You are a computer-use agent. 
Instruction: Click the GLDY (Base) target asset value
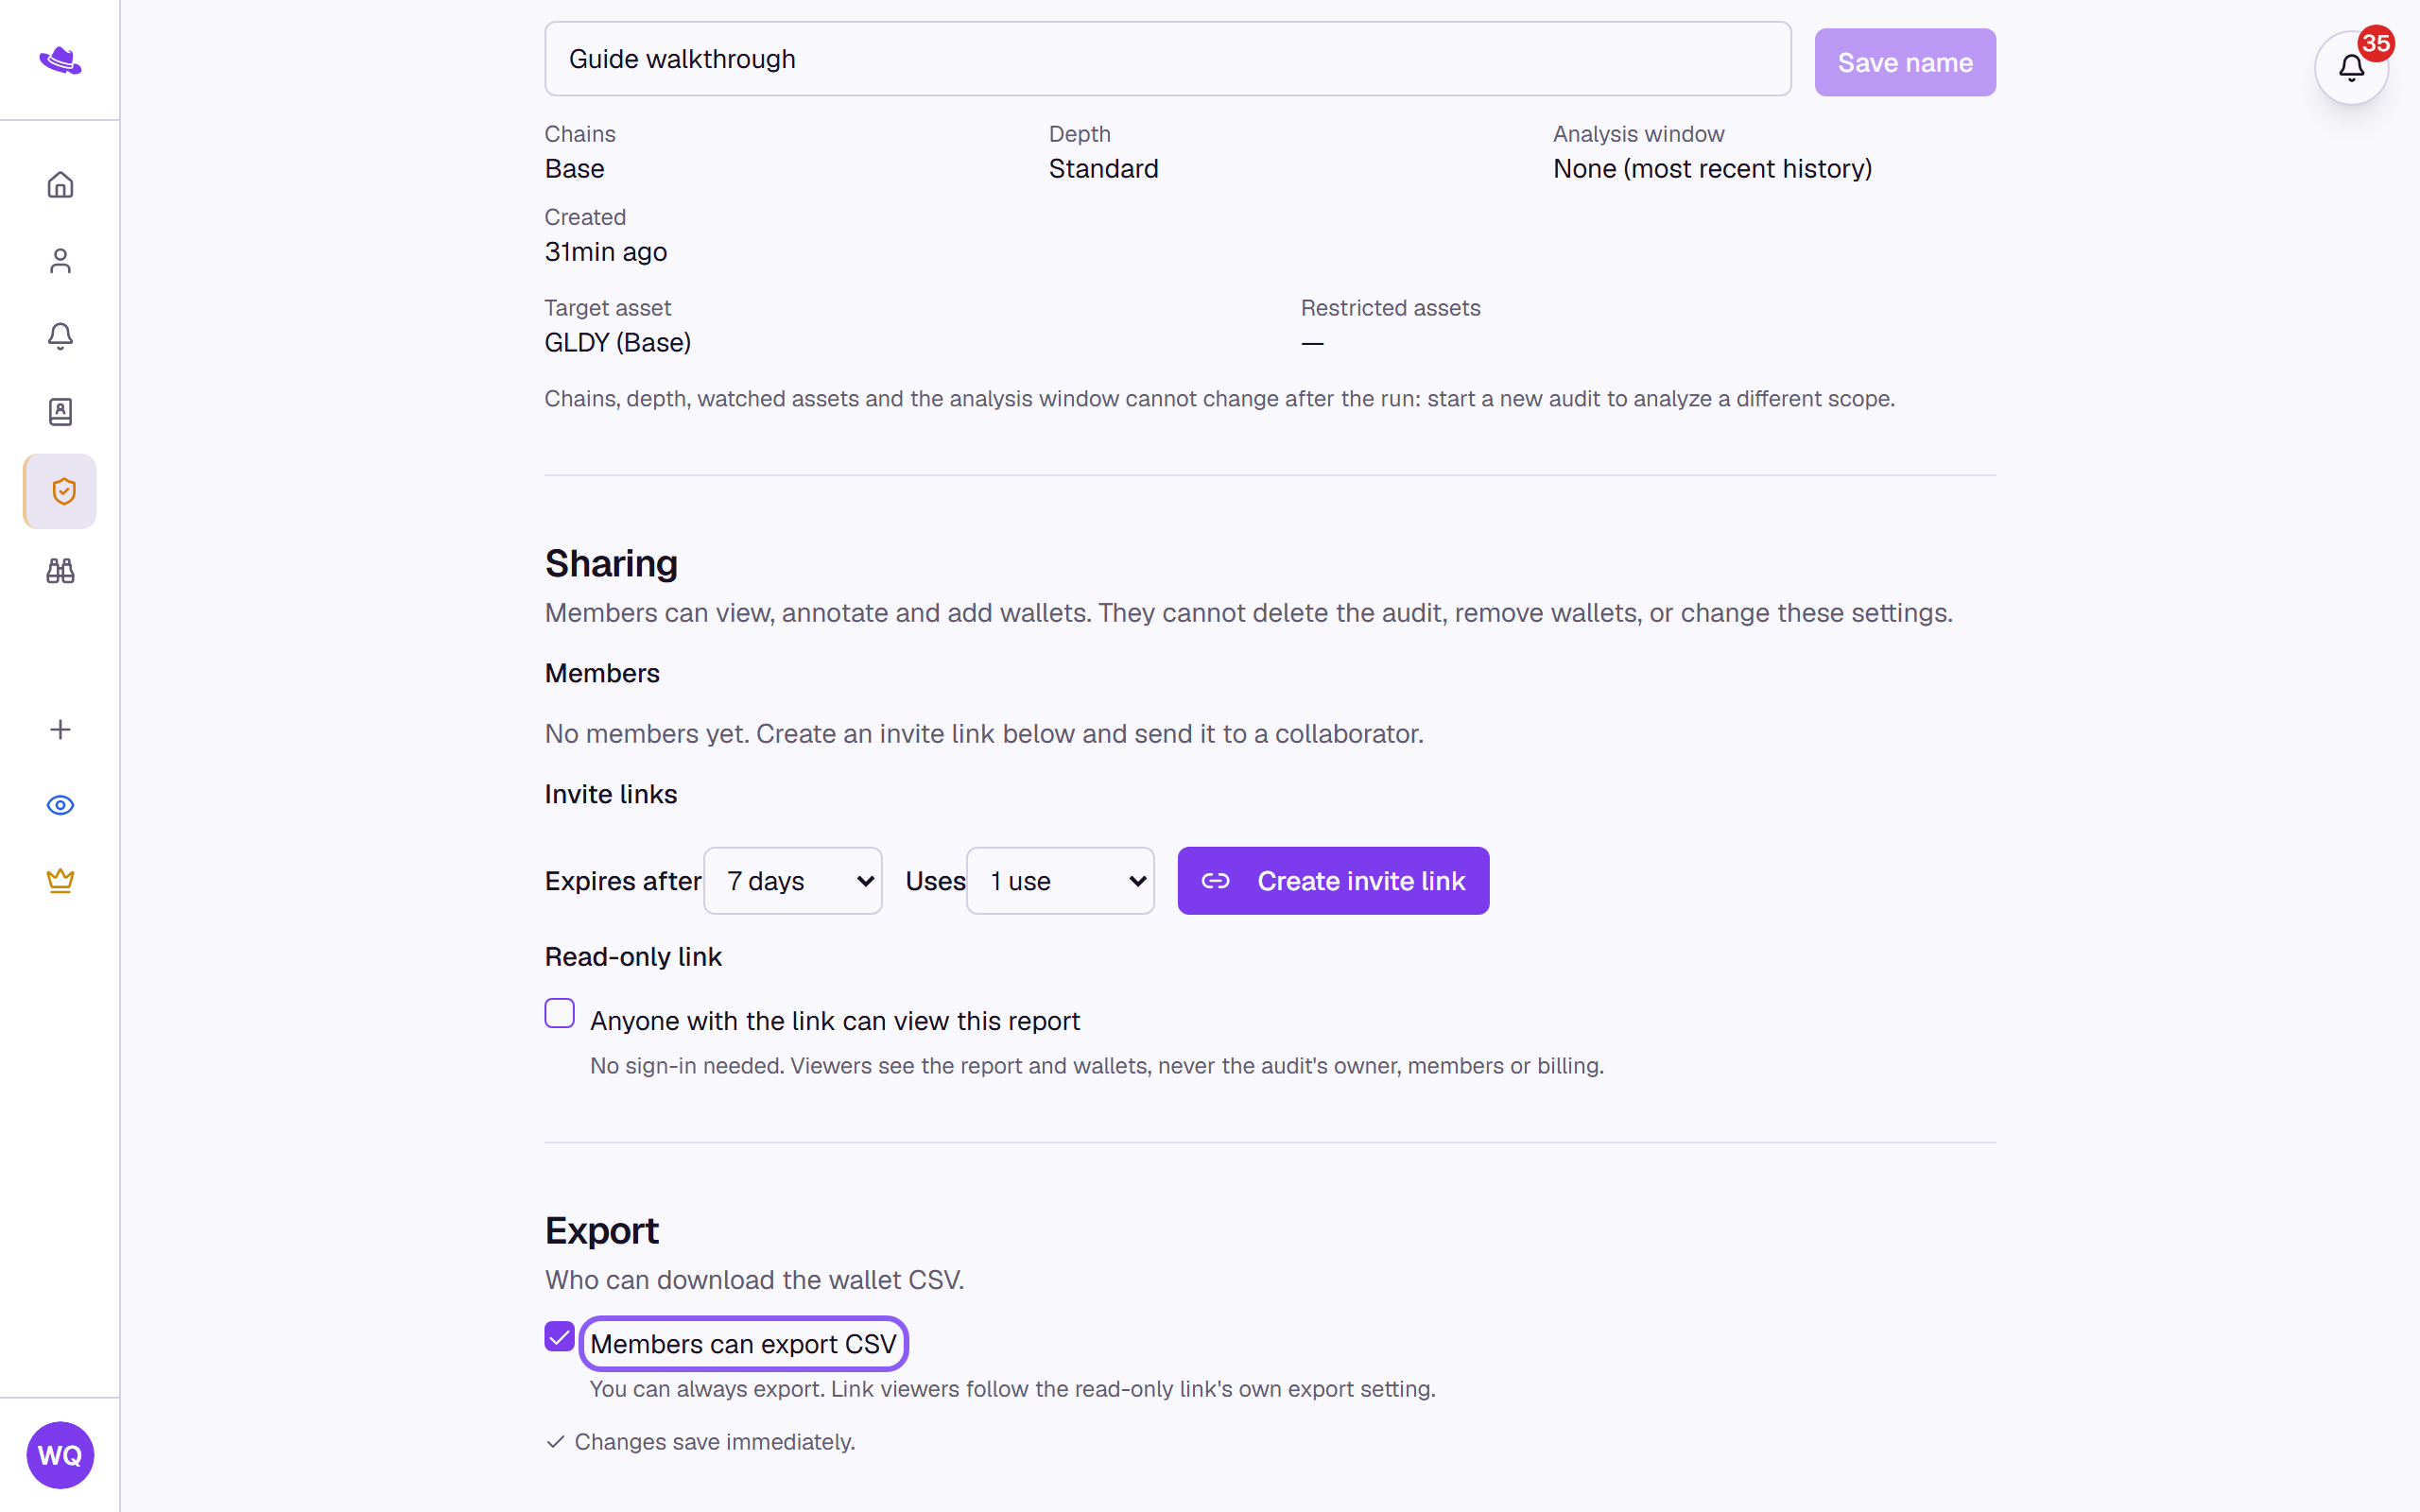(x=618, y=343)
